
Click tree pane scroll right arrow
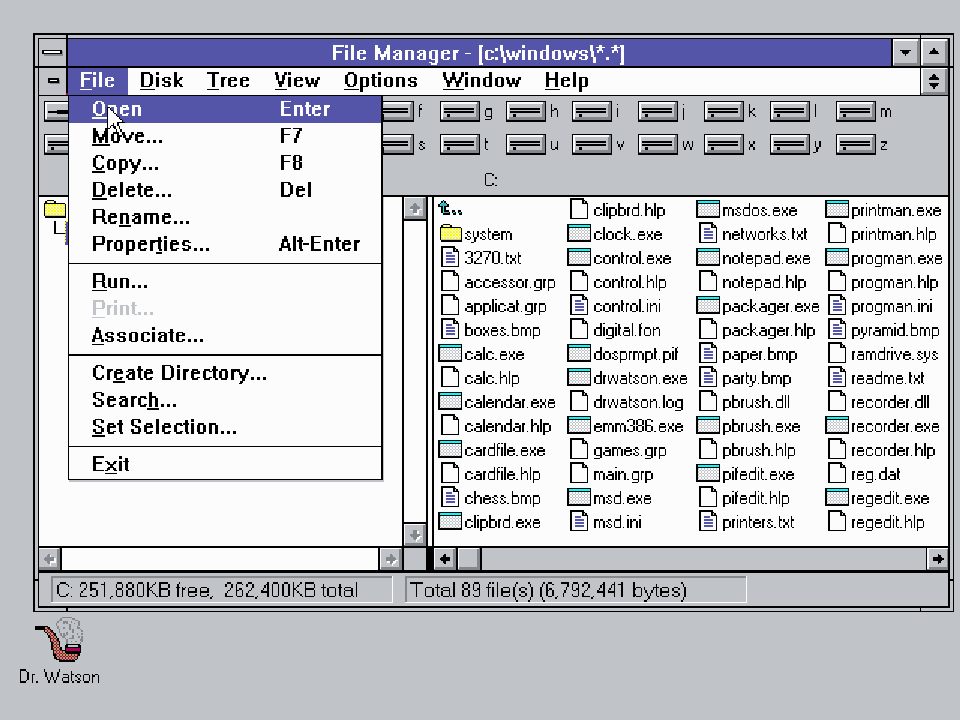pos(390,558)
